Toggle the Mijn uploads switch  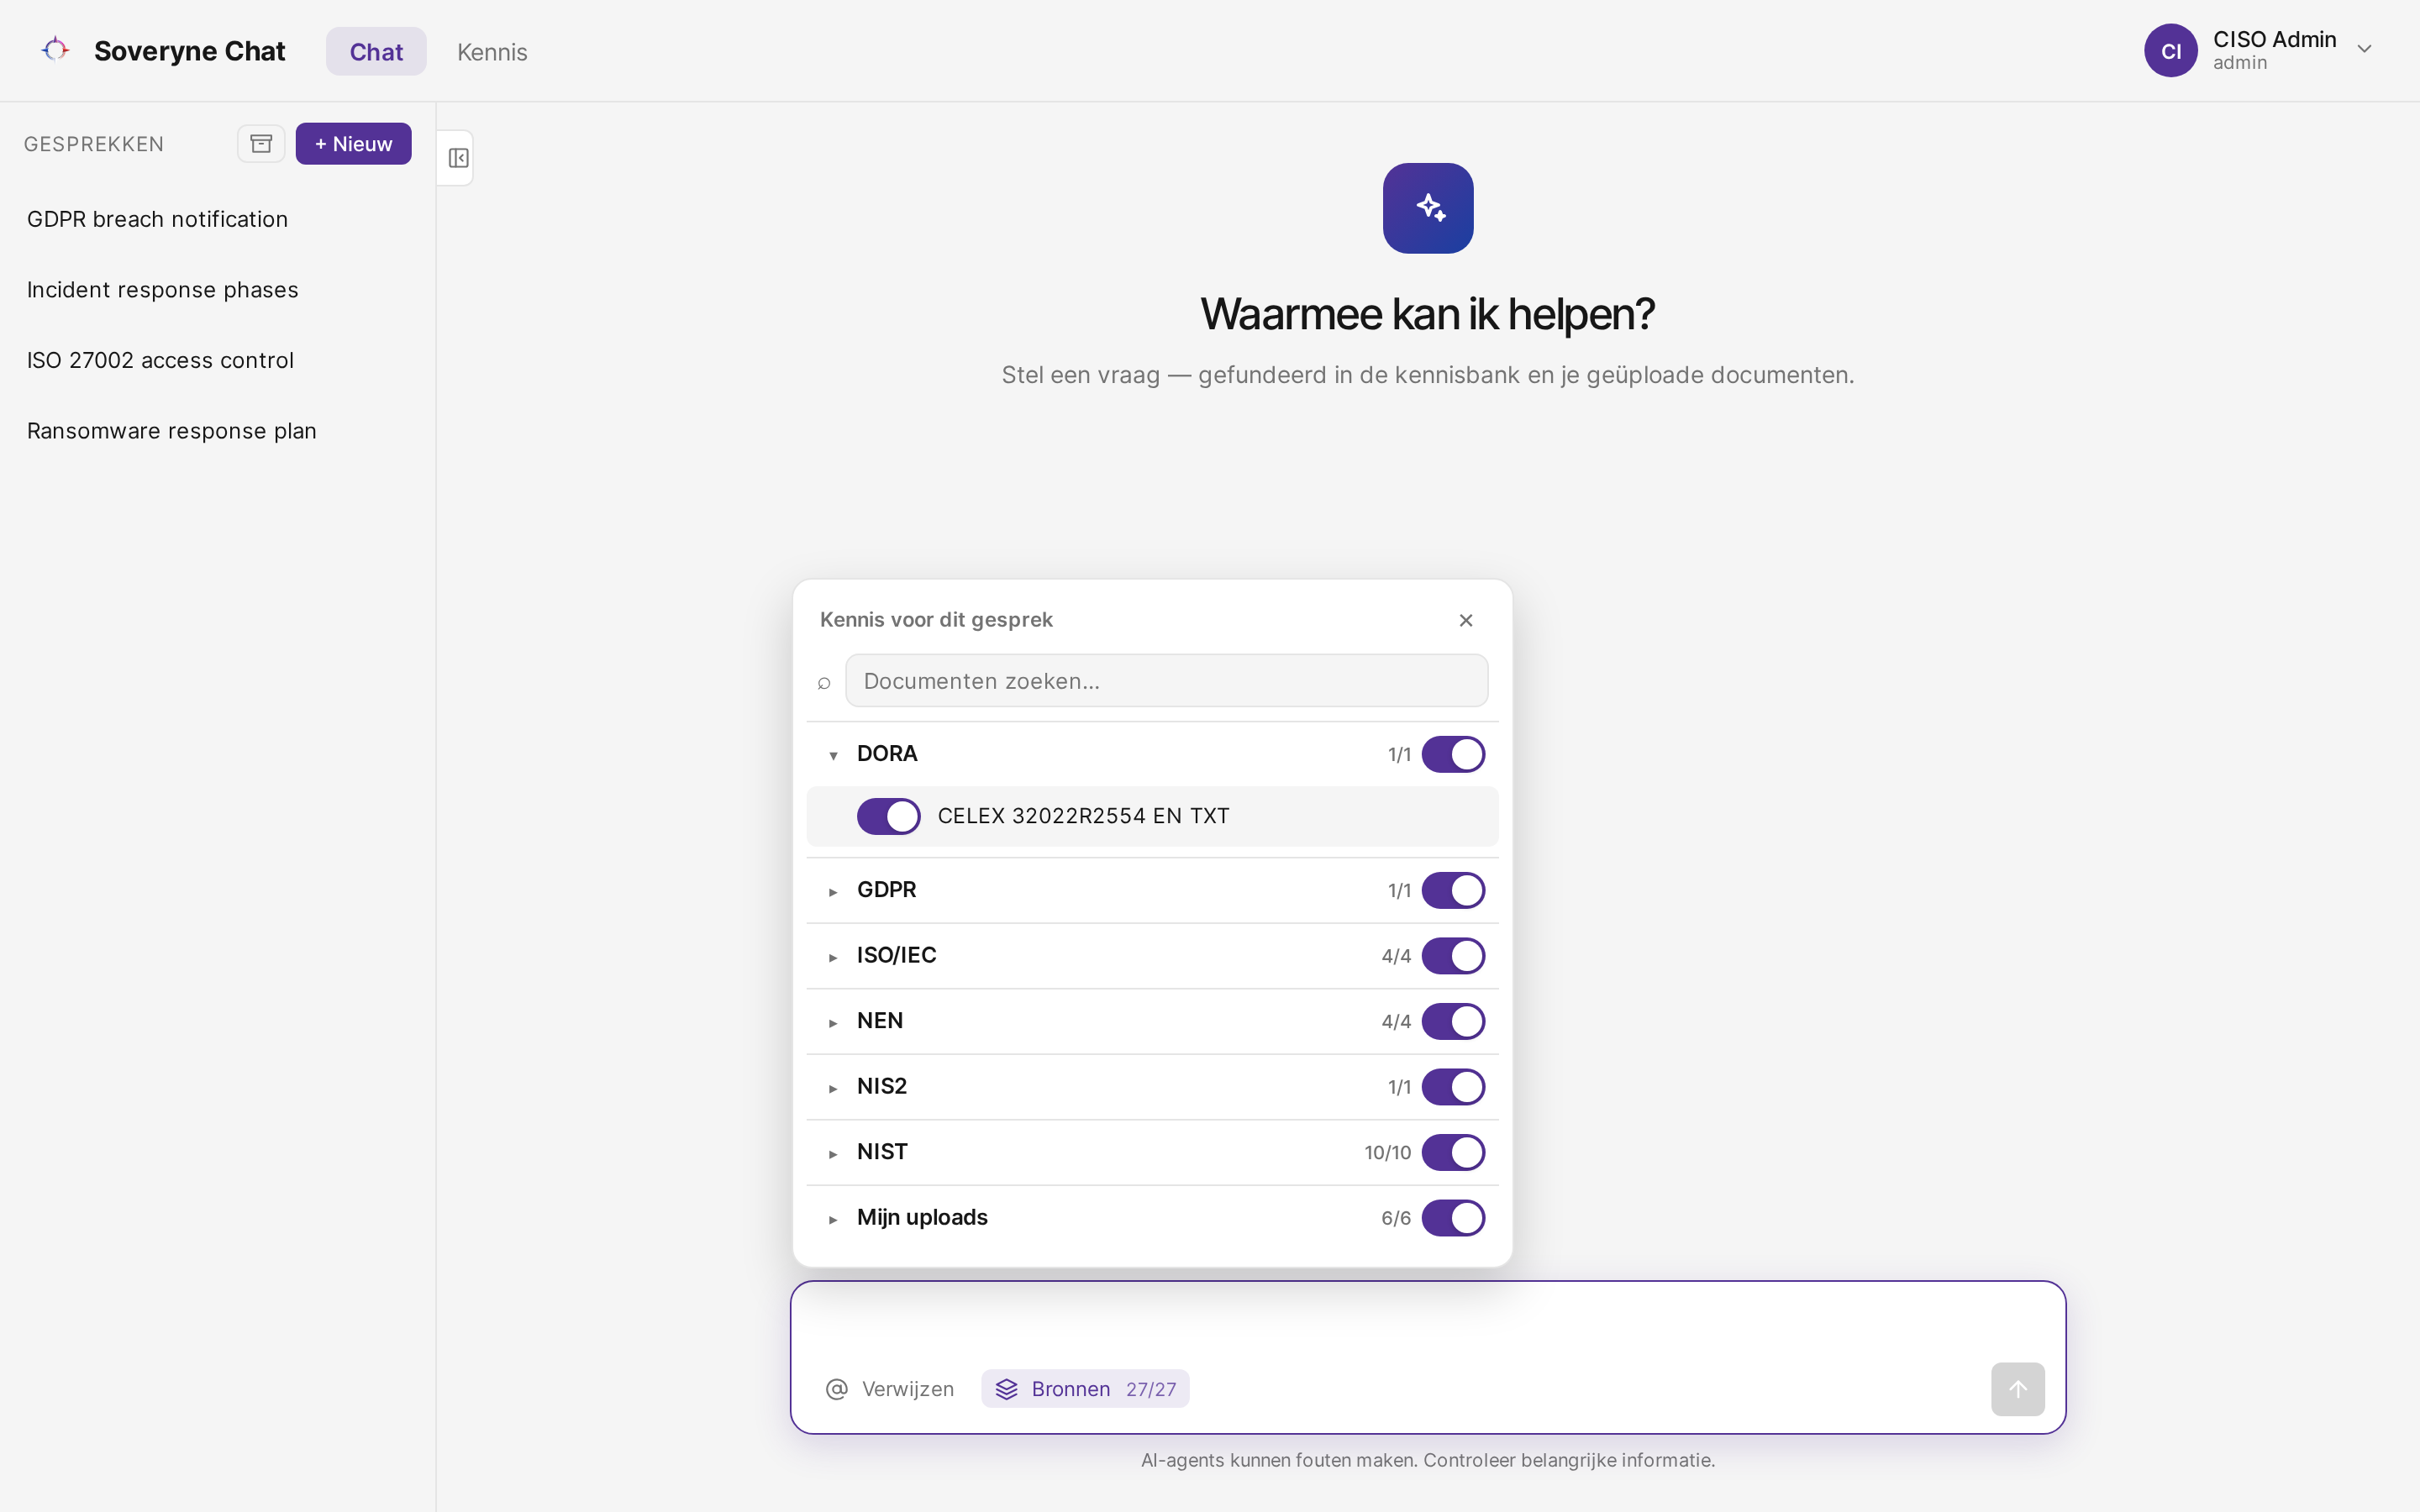coord(1453,1218)
